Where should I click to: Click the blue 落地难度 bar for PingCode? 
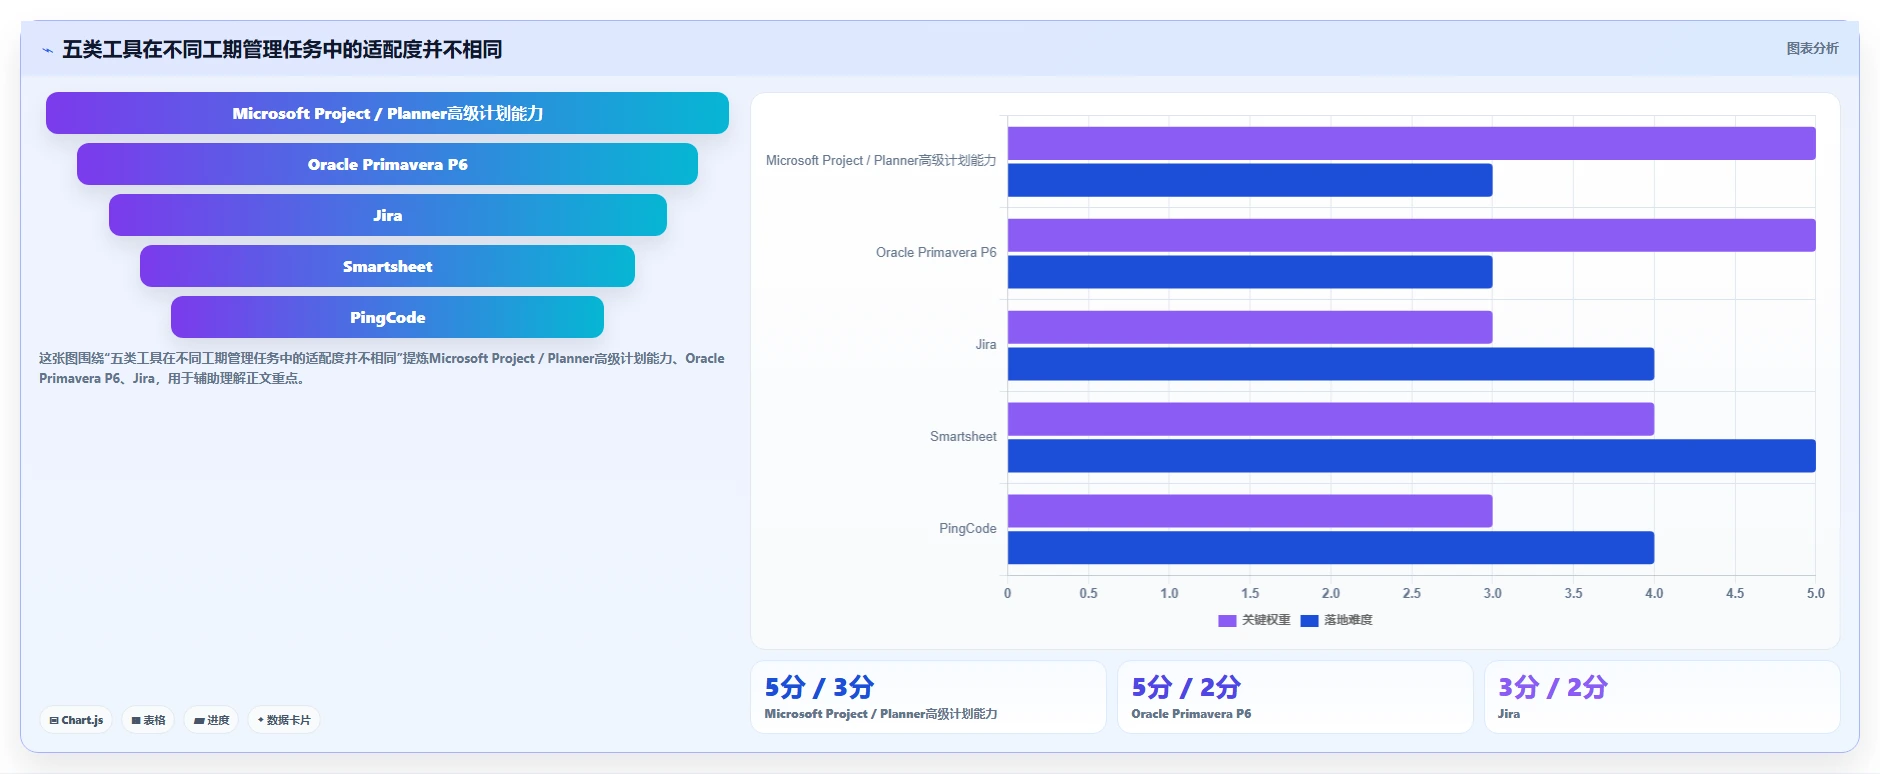click(x=1331, y=548)
